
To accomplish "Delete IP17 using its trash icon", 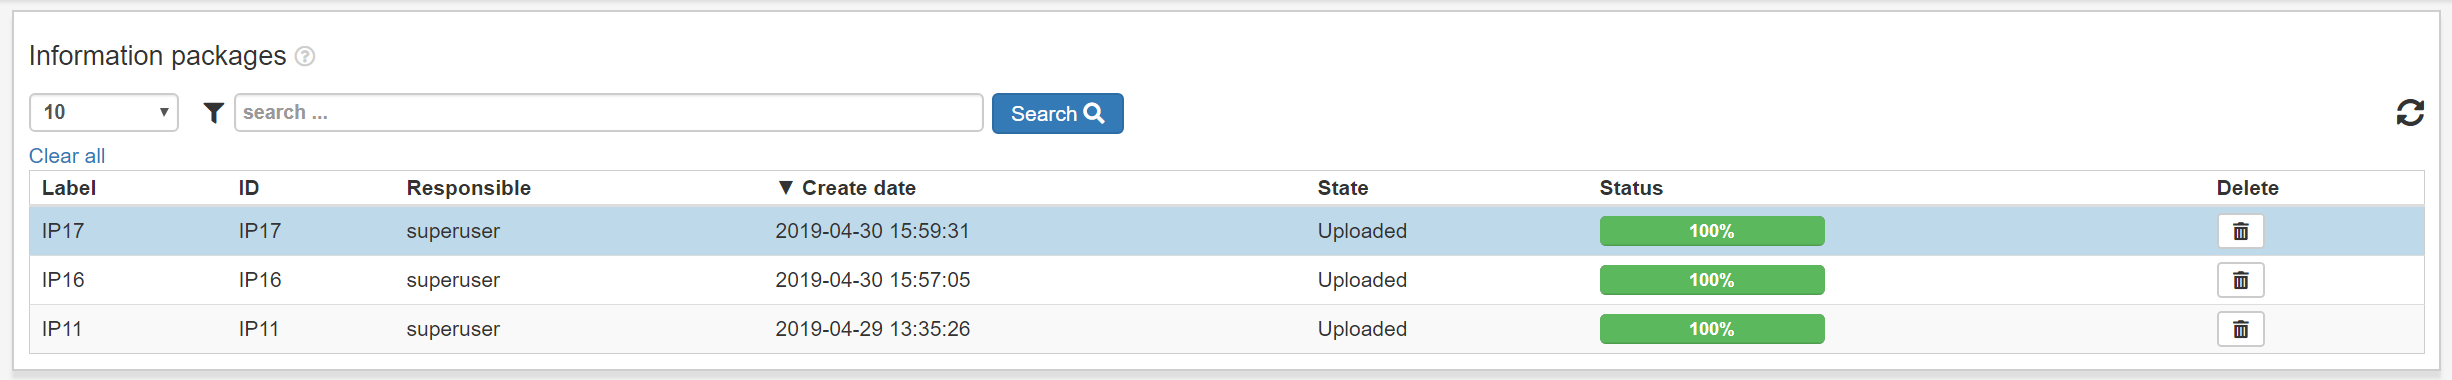I will 2241,231.
